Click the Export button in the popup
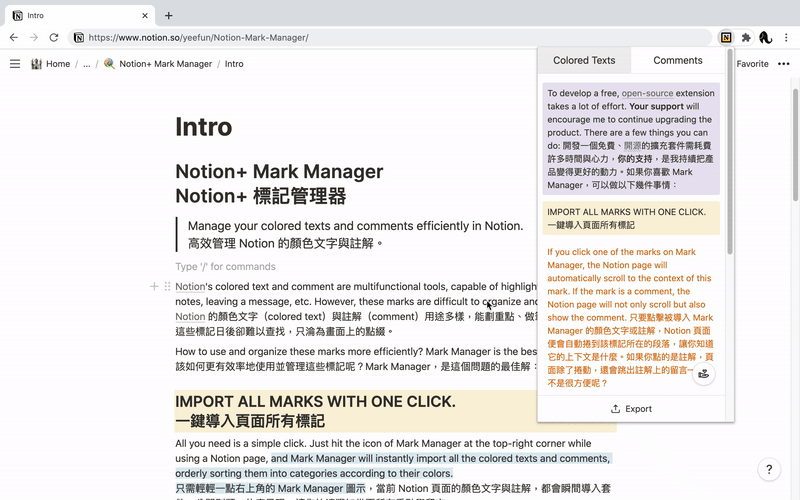This screenshot has height=500, width=800. tap(631, 409)
